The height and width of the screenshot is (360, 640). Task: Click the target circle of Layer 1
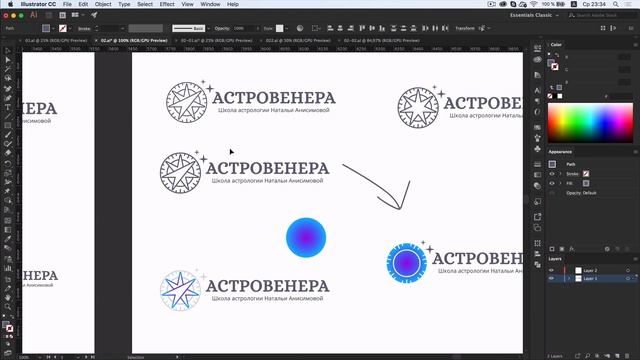(x=628, y=278)
